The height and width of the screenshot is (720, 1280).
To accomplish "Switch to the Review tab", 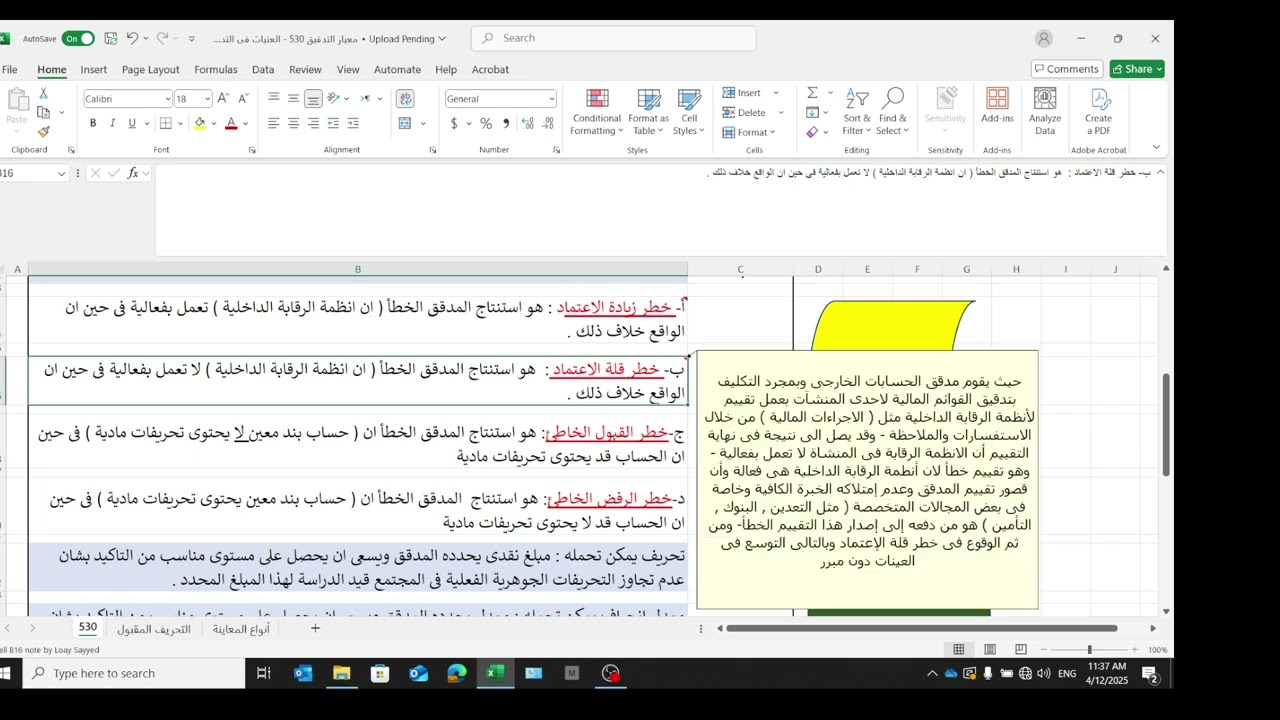I will (x=305, y=70).
